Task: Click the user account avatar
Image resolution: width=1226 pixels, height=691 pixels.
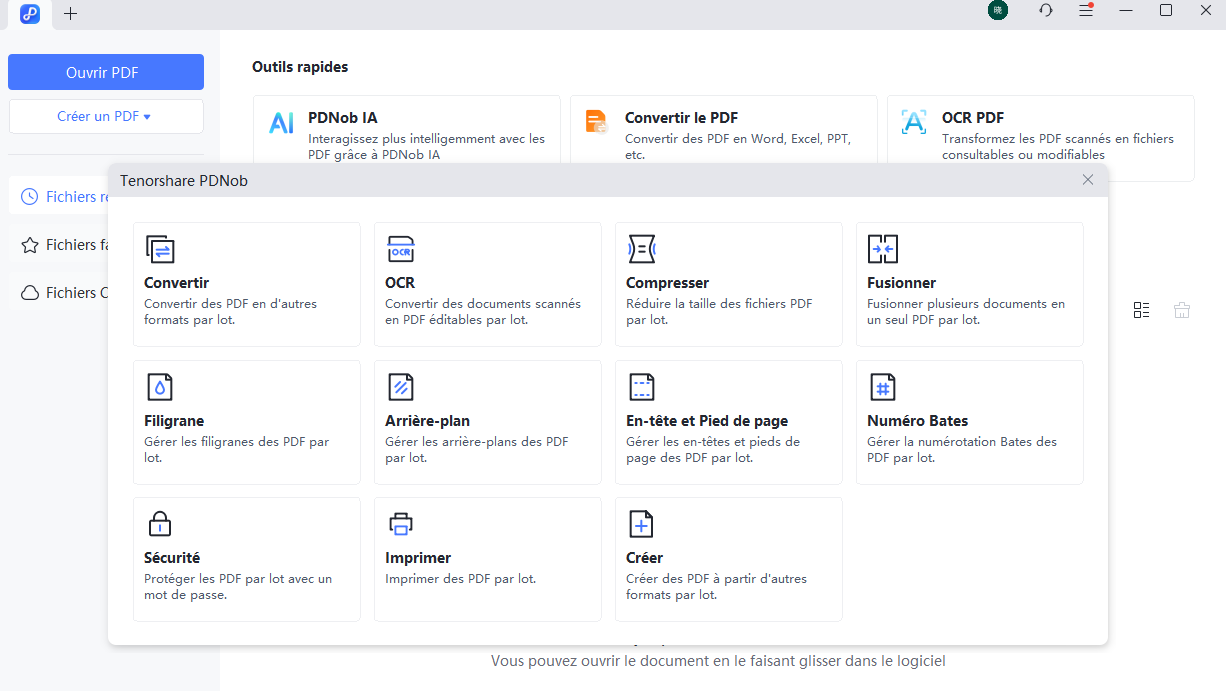Action: click(x=997, y=11)
